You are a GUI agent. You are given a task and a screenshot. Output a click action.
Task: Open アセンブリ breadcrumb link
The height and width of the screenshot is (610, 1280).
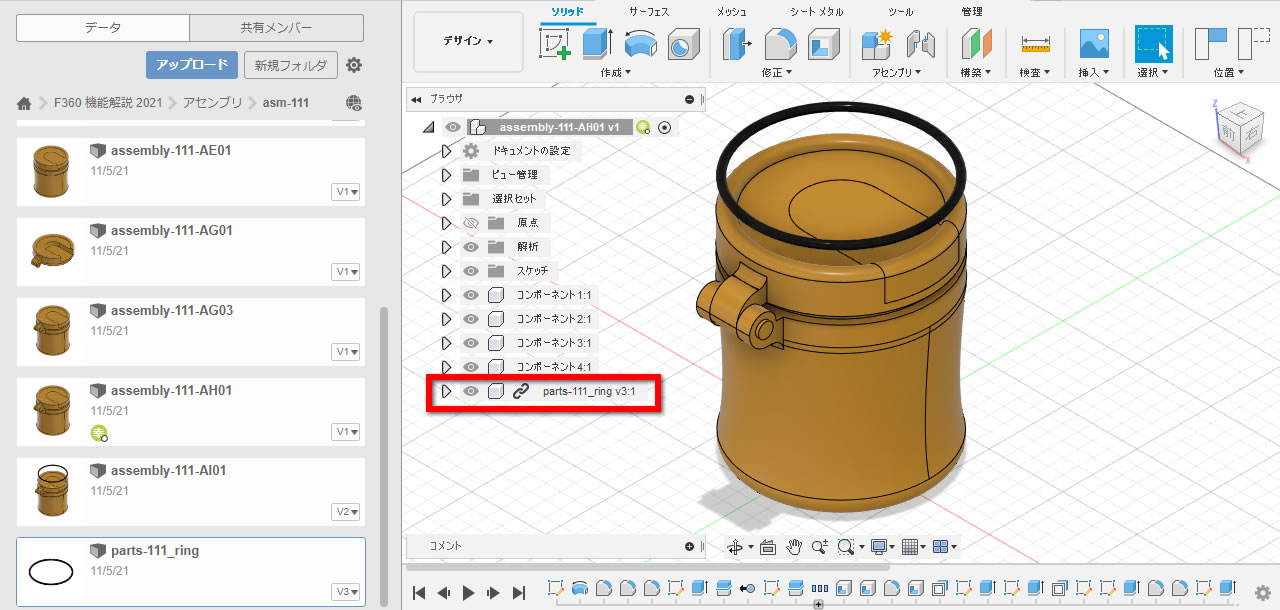click(x=215, y=103)
